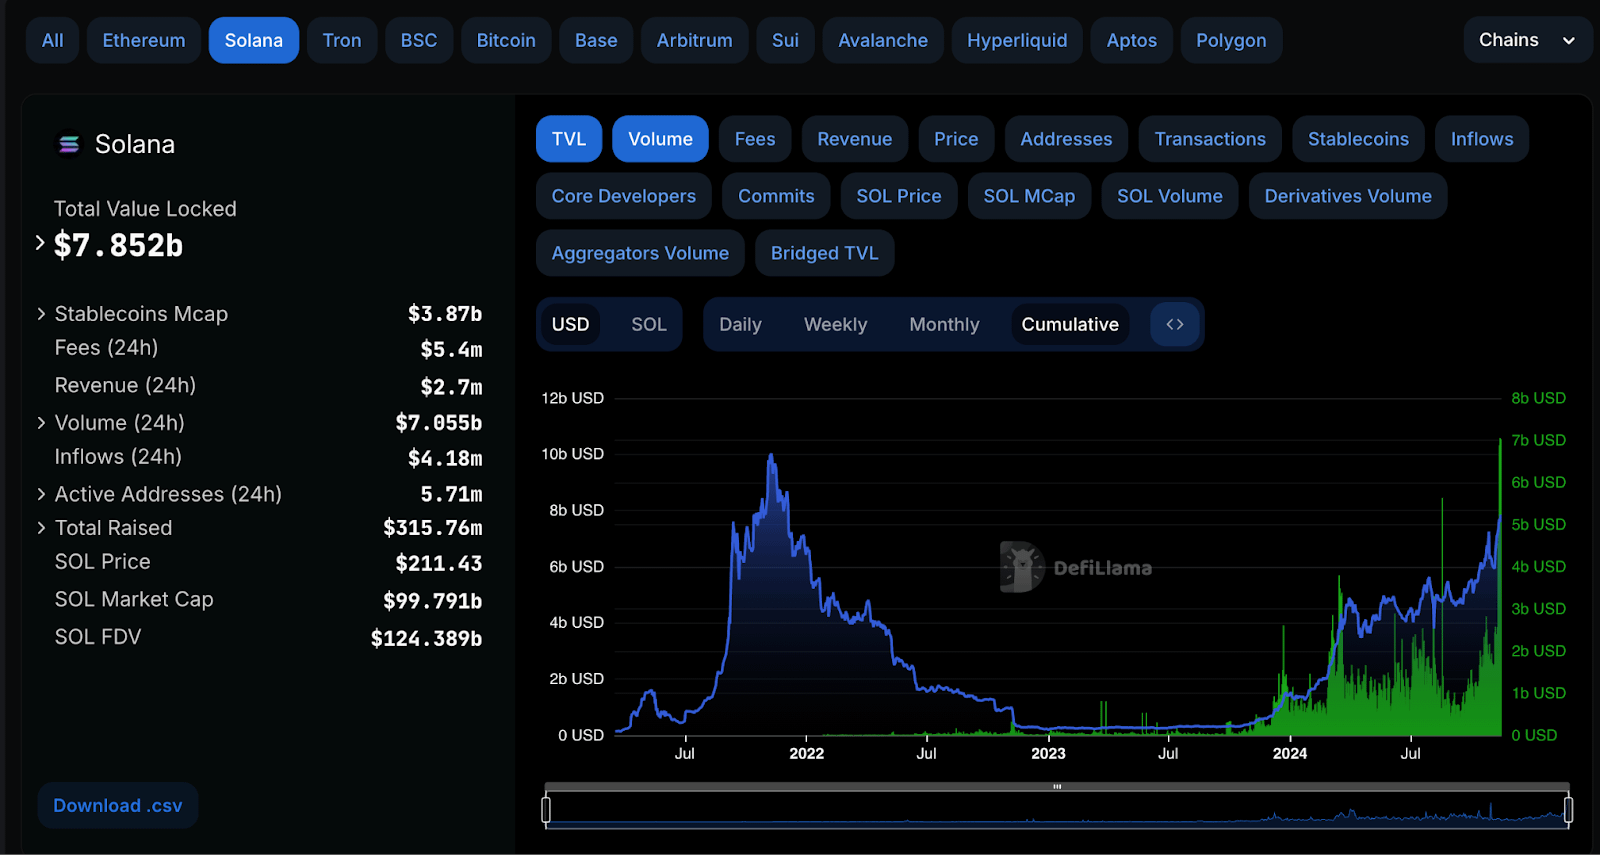Toggle the TVL chart metric off

click(568, 139)
